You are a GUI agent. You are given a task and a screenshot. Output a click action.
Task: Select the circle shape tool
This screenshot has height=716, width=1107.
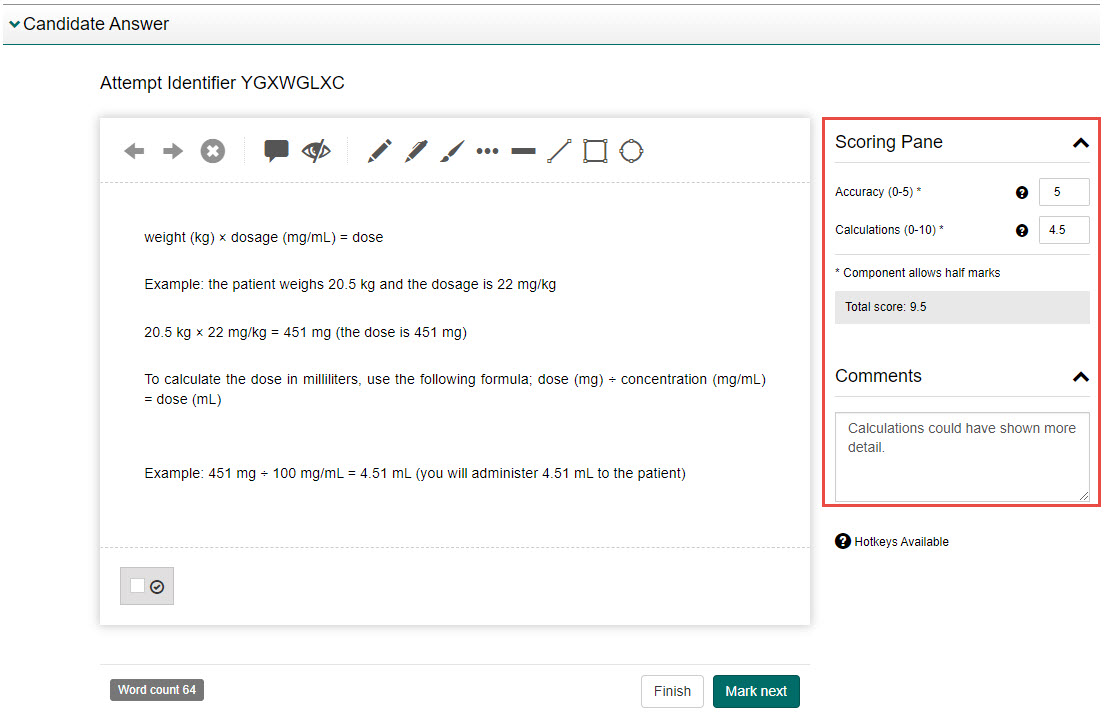pyautogui.click(x=631, y=151)
